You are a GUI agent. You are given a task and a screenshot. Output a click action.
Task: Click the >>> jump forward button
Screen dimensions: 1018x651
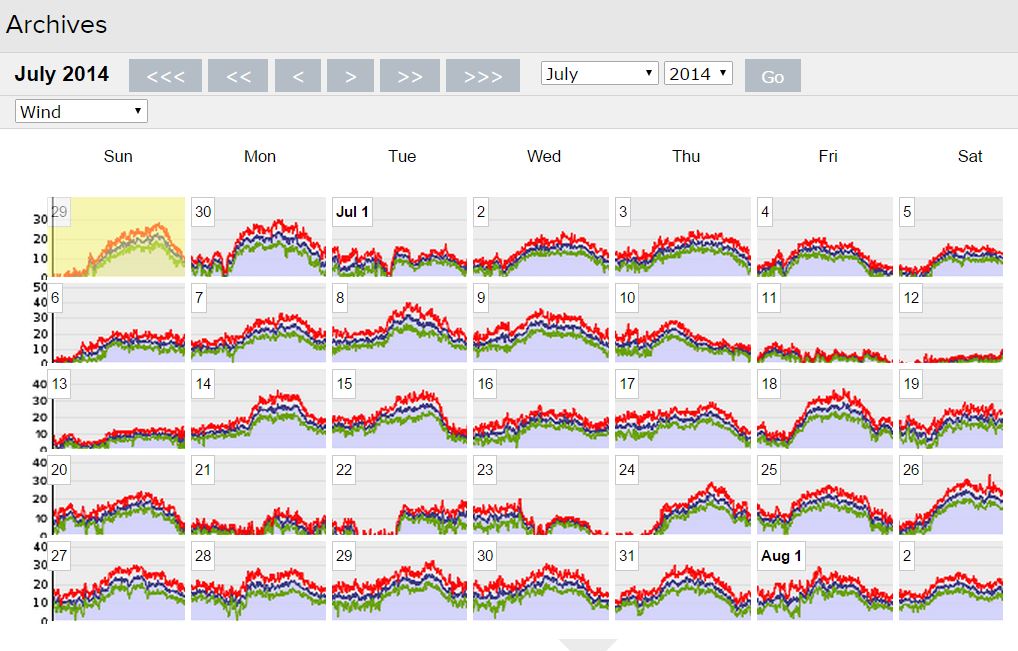483,76
